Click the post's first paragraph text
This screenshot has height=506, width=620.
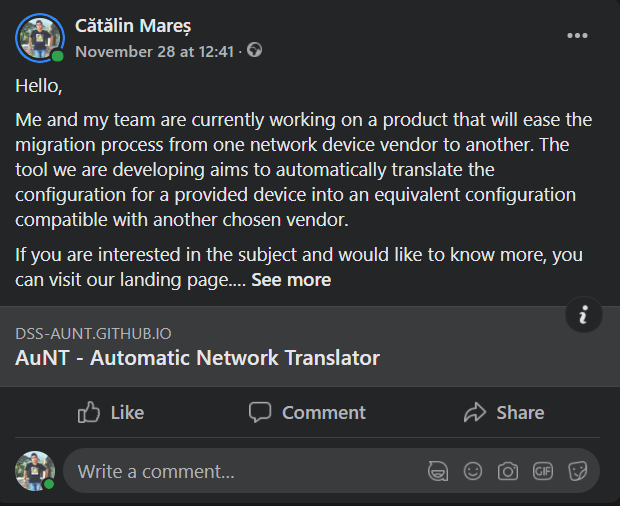(x=300, y=170)
